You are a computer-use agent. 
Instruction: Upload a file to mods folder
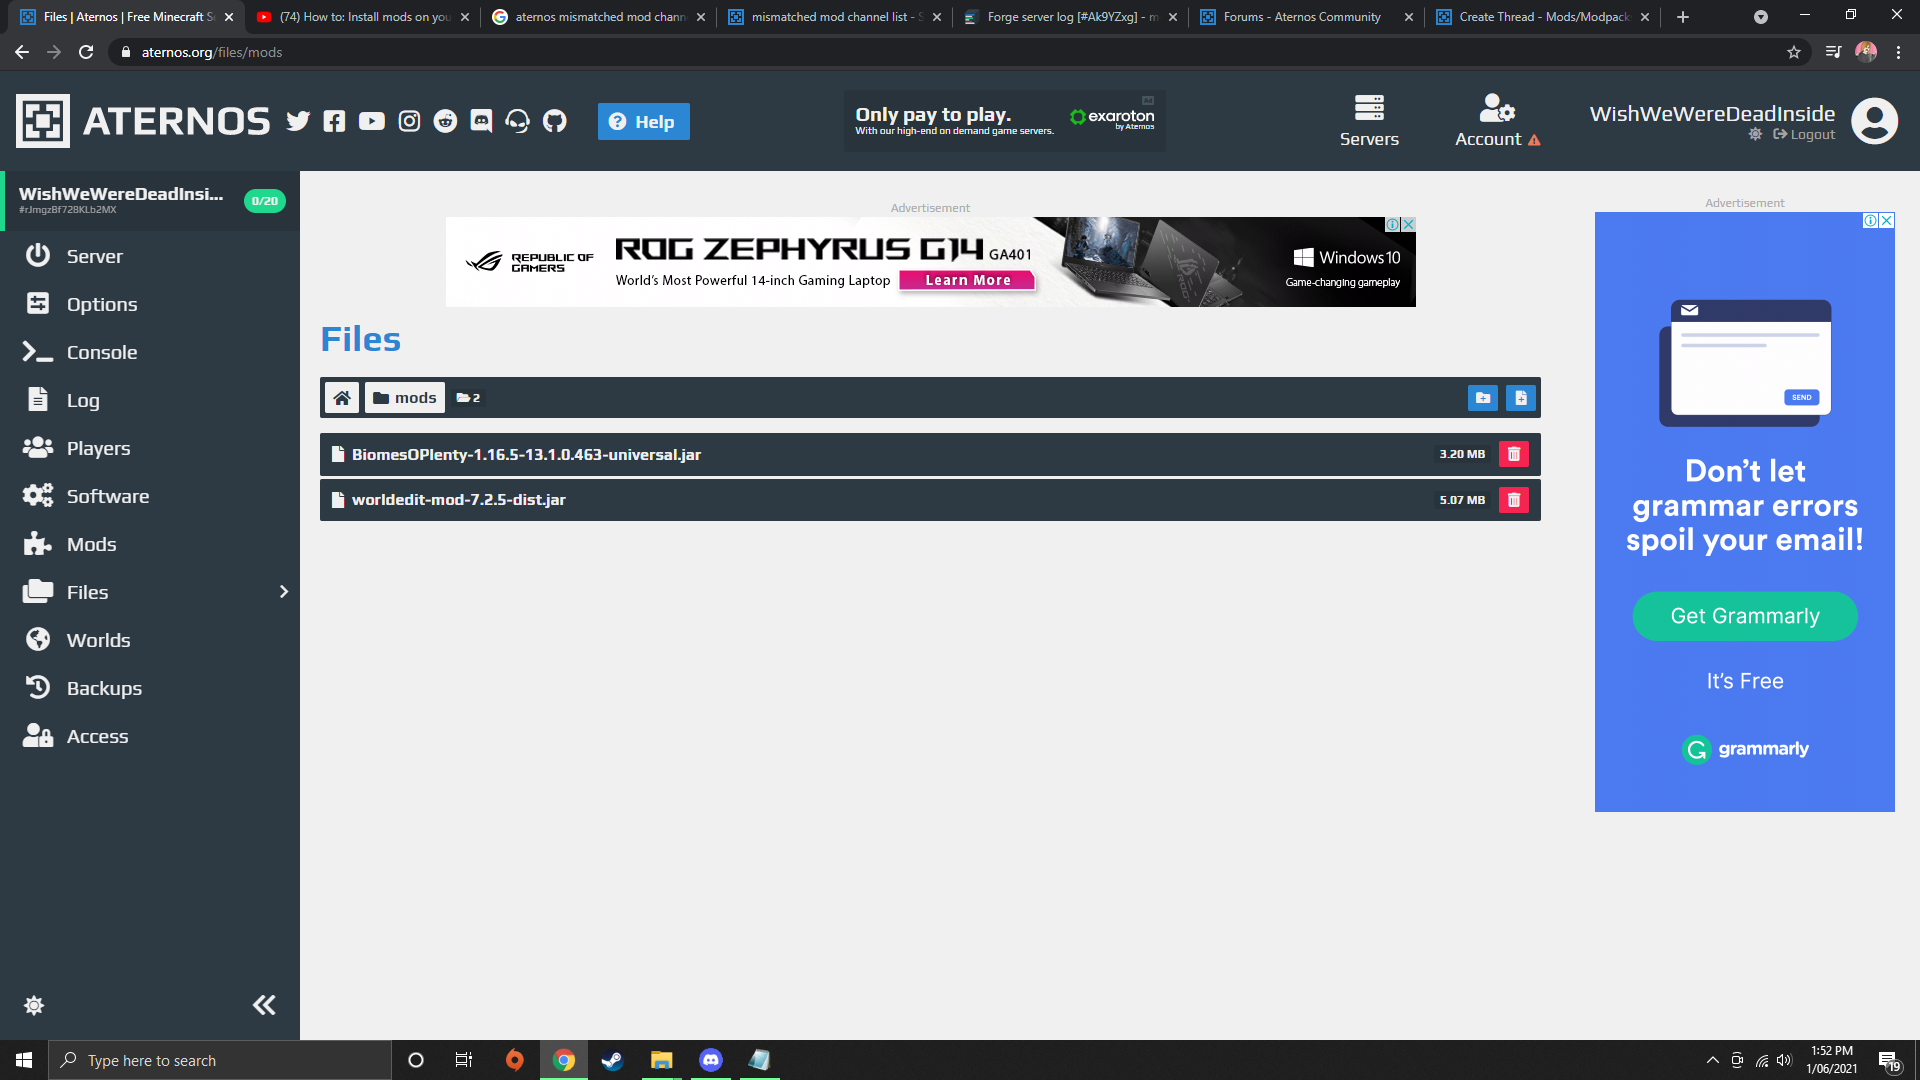(1521, 398)
